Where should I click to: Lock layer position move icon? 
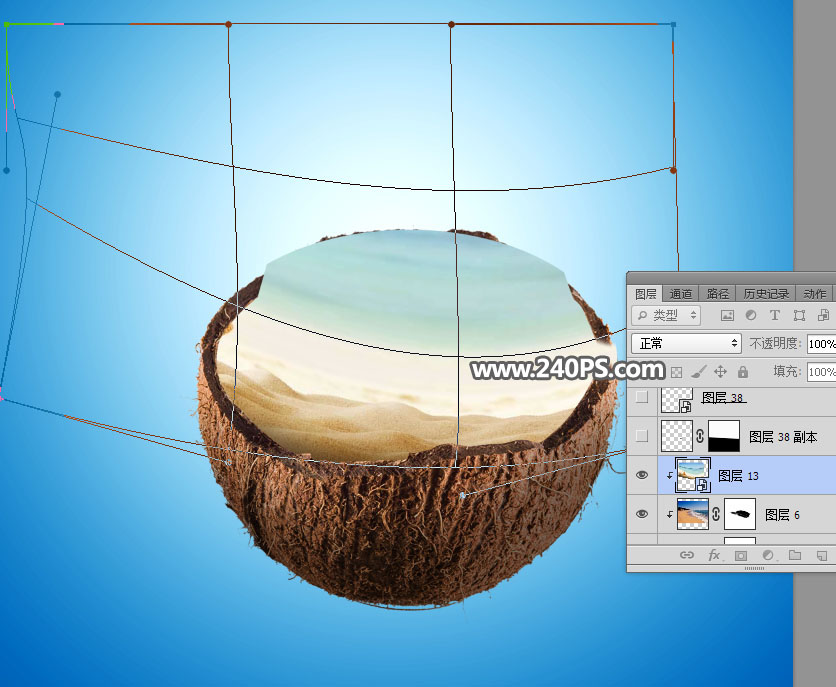point(720,371)
